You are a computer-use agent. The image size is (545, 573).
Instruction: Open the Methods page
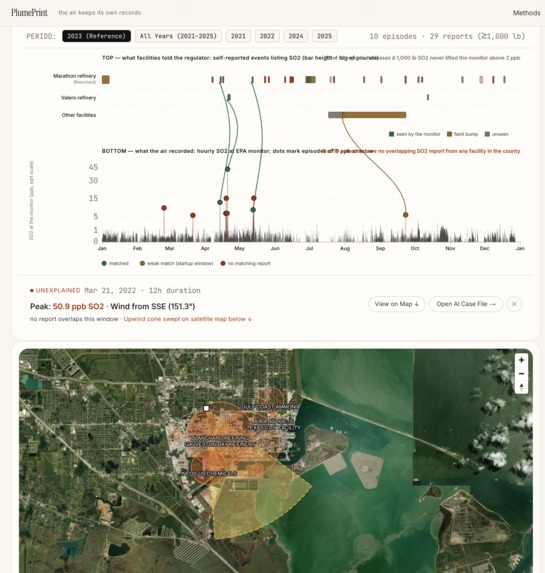pos(526,13)
